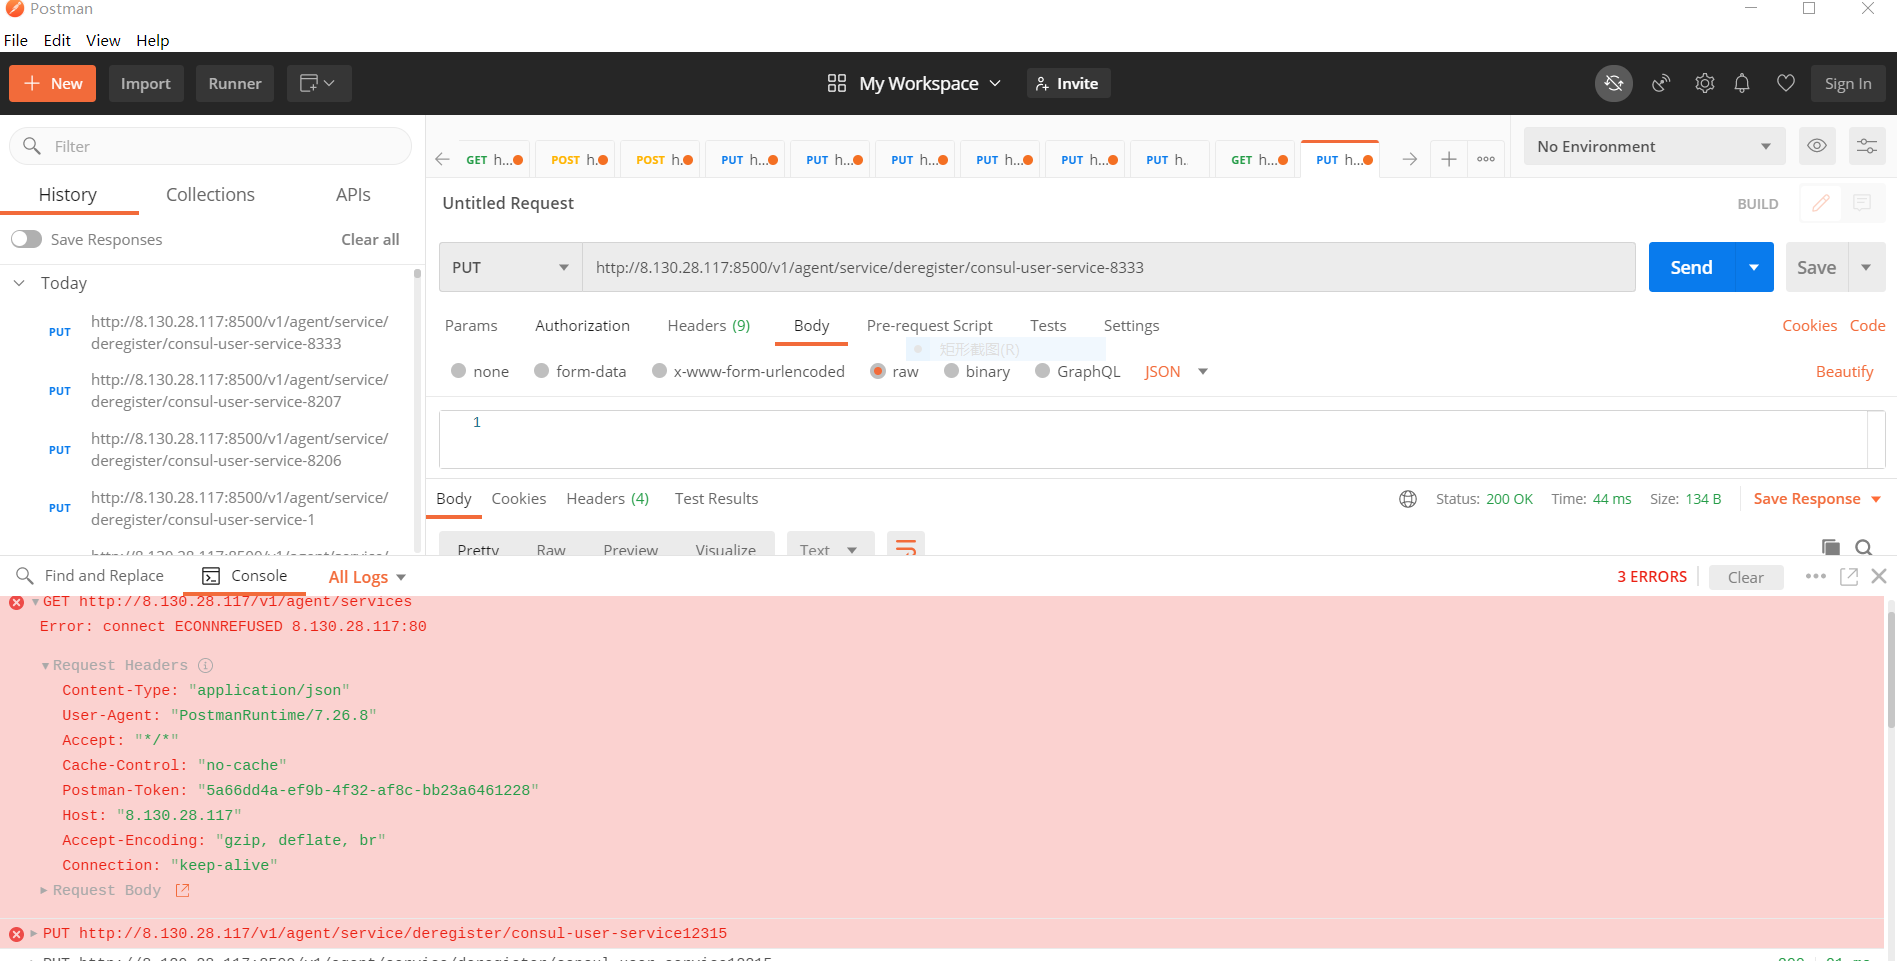Image resolution: width=1897 pixels, height=961 pixels.
Task: Click the sync status icon in header
Action: coord(1613,84)
